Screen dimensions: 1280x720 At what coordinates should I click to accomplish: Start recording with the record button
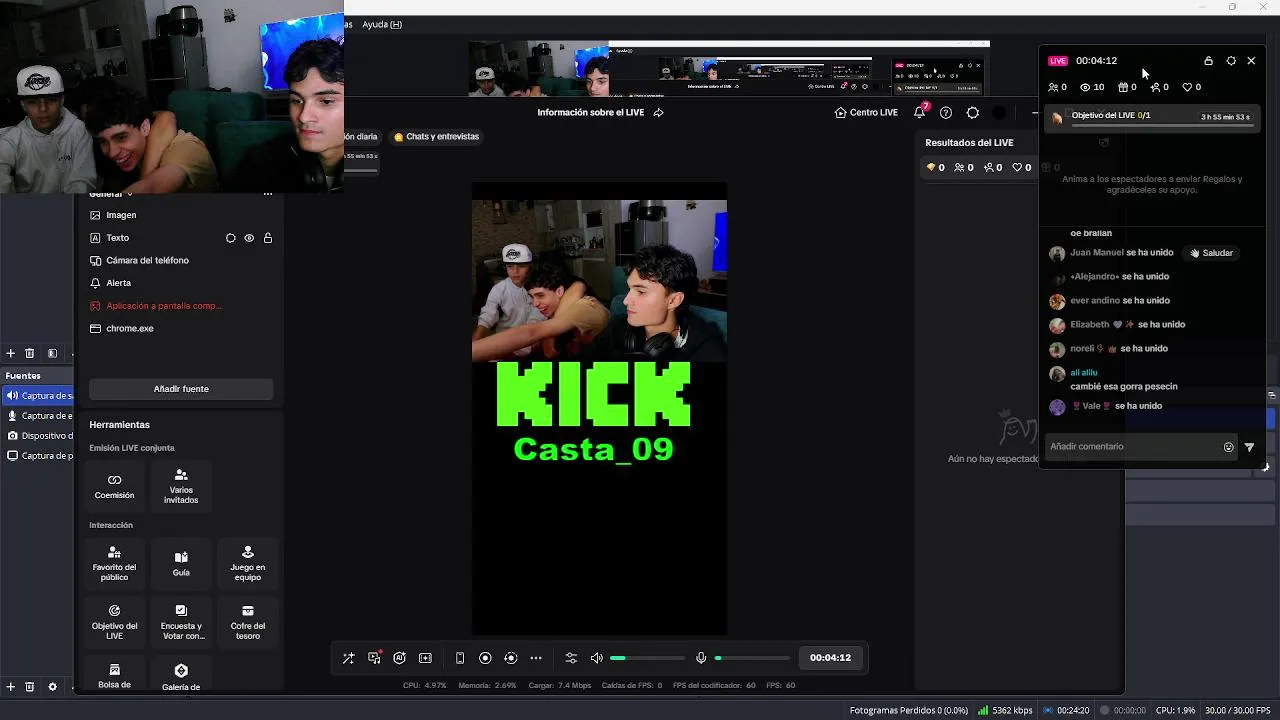tap(485, 658)
